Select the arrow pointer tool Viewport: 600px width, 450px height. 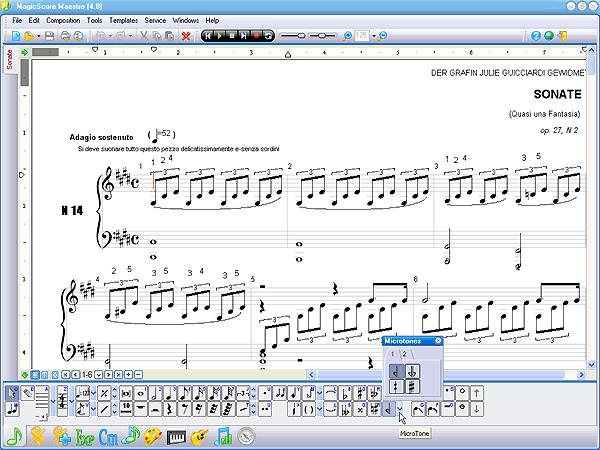pos(12,393)
